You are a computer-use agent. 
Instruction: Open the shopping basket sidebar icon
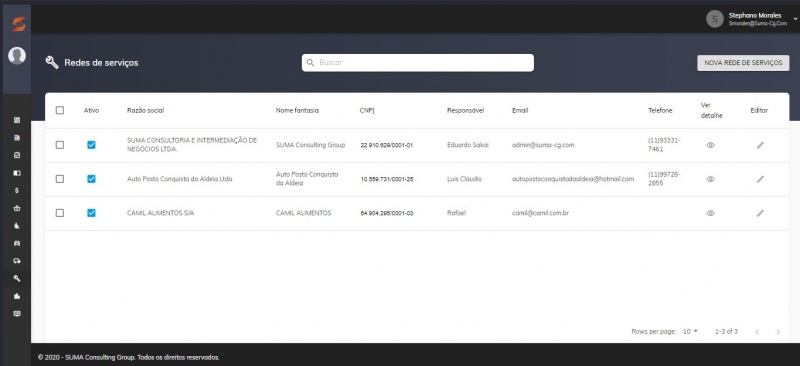point(17,208)
